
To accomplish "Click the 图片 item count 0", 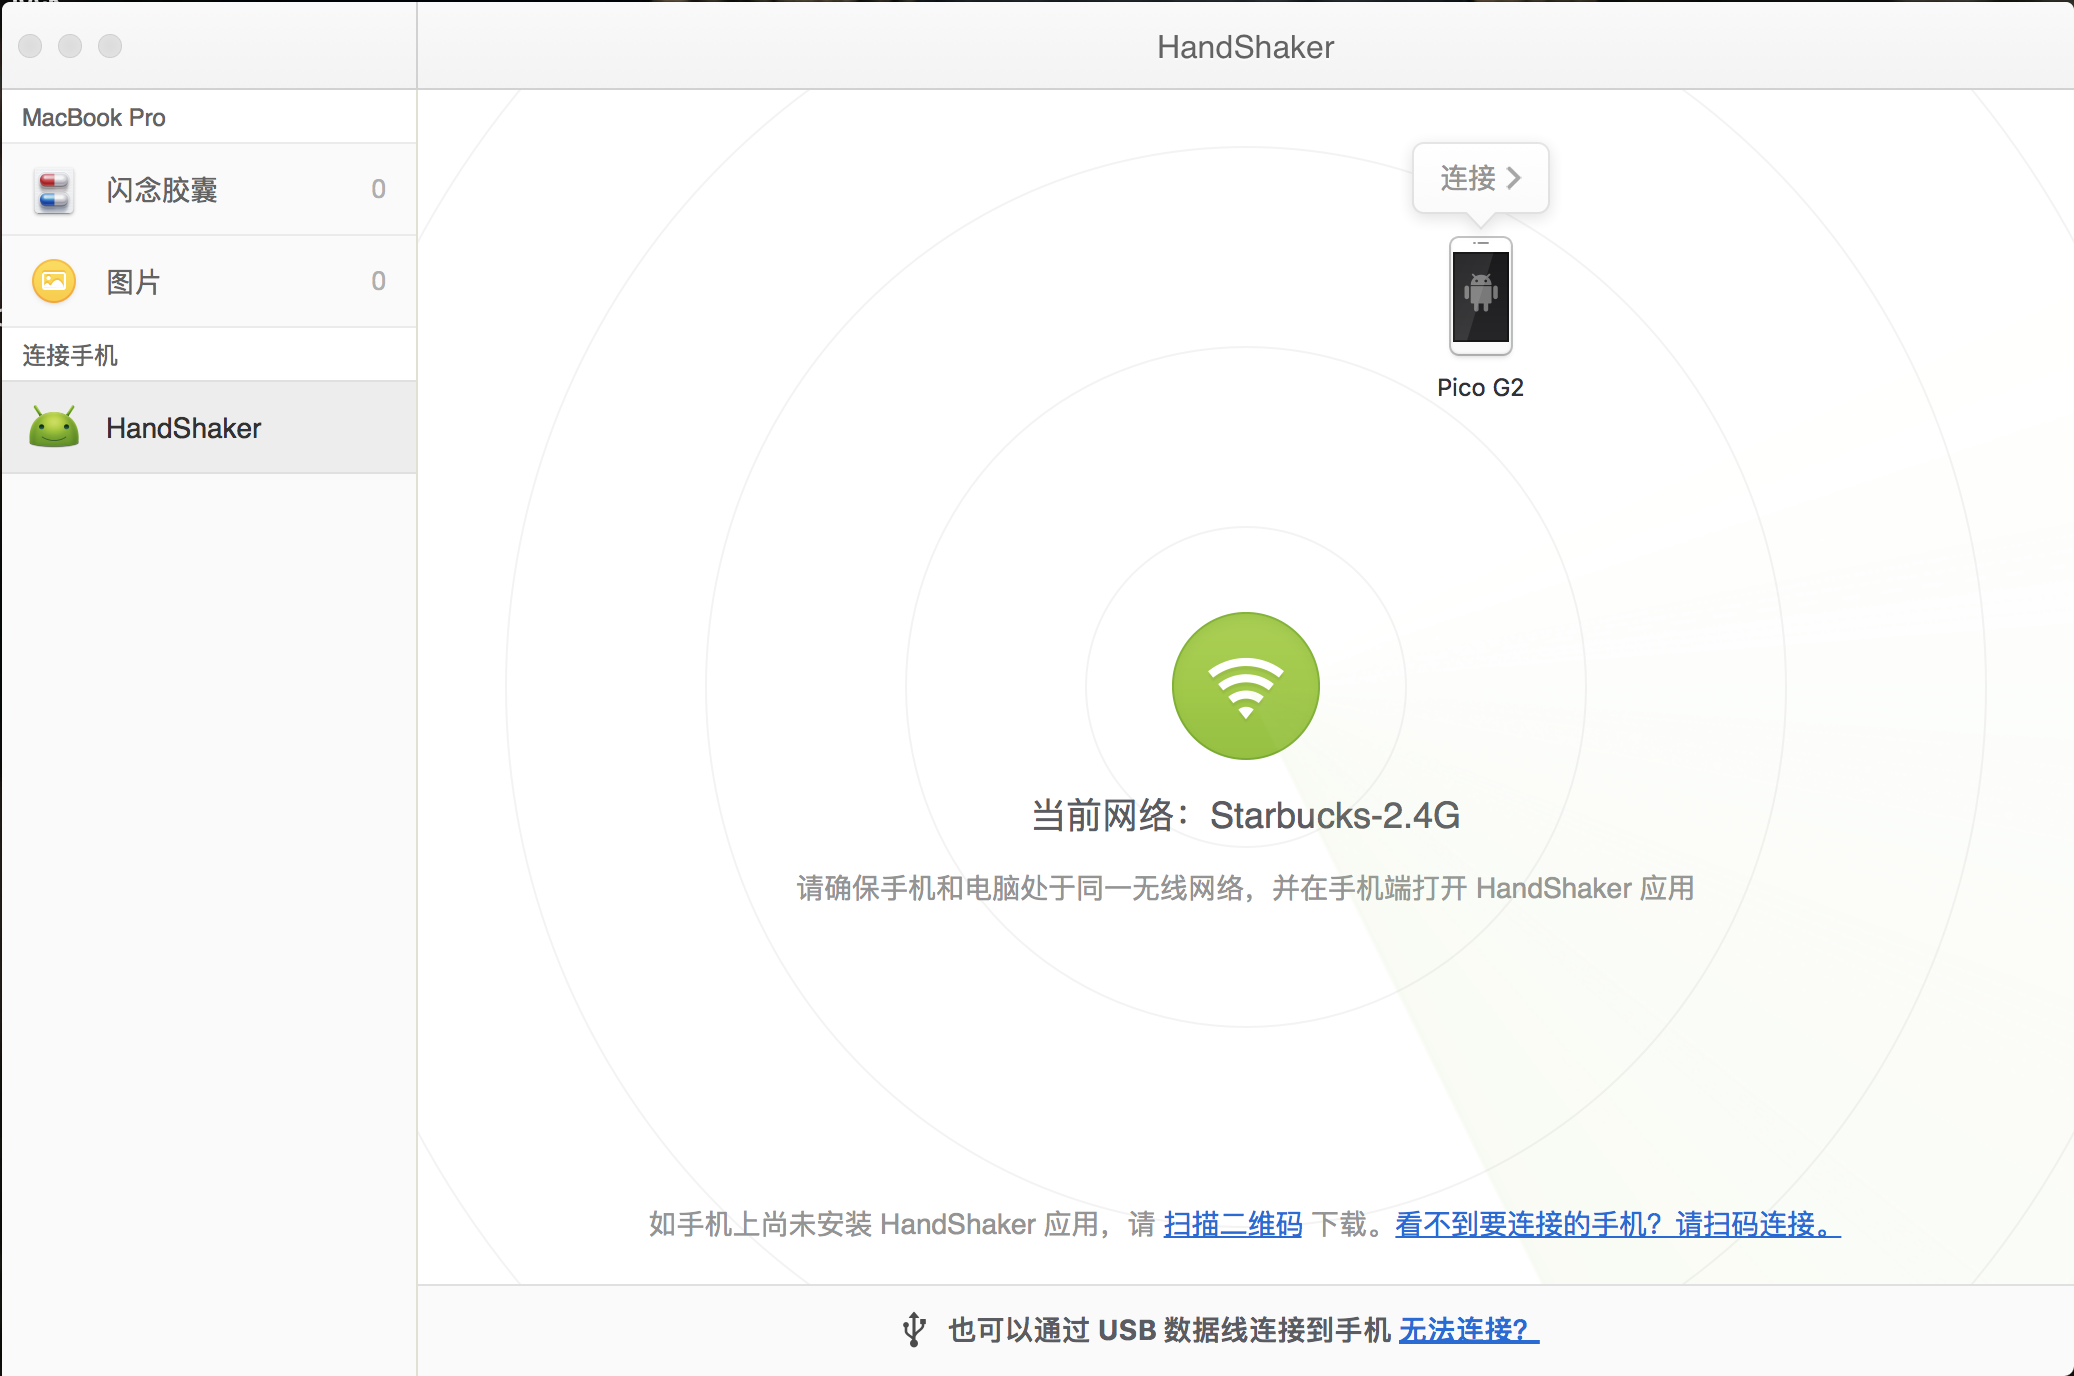I will tap(378, 281).
